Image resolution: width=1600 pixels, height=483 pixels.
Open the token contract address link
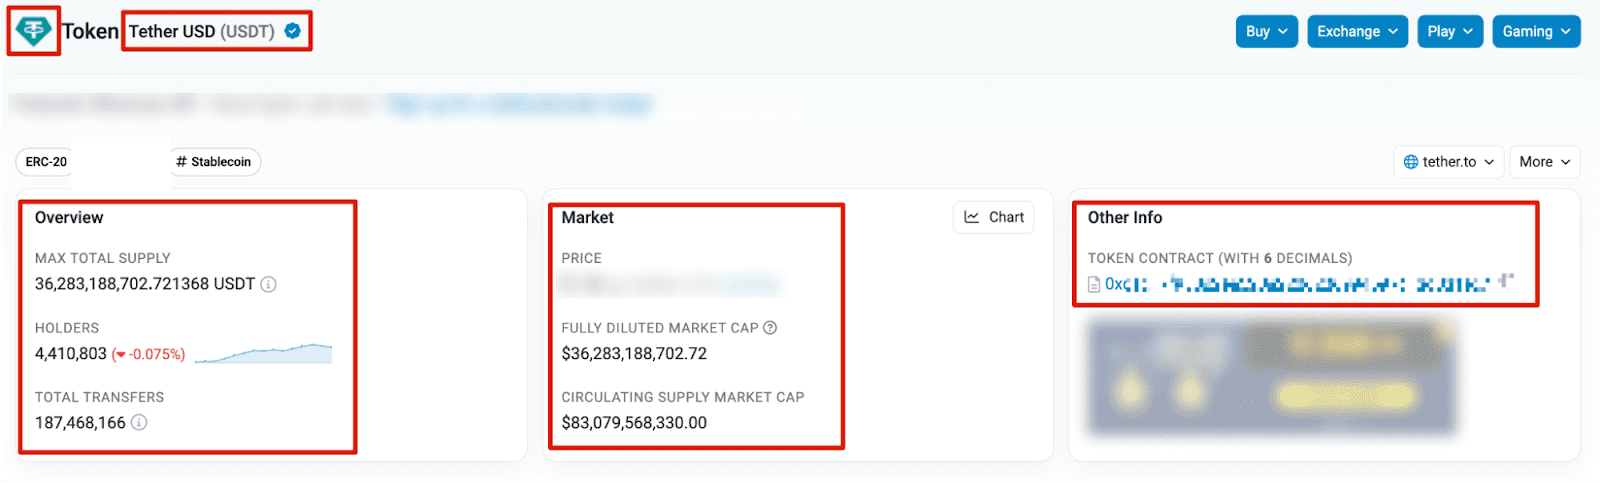pos(1309,285)
